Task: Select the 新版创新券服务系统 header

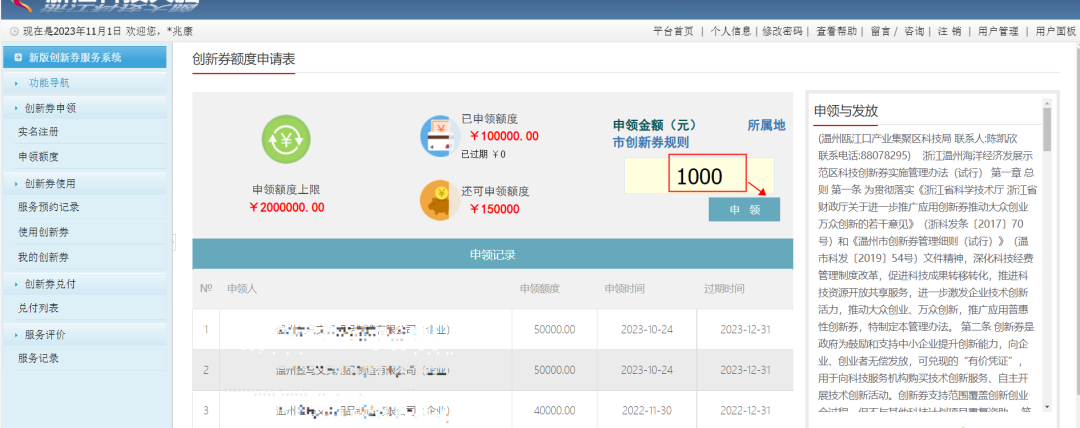Action: click(x=84, y=58)
